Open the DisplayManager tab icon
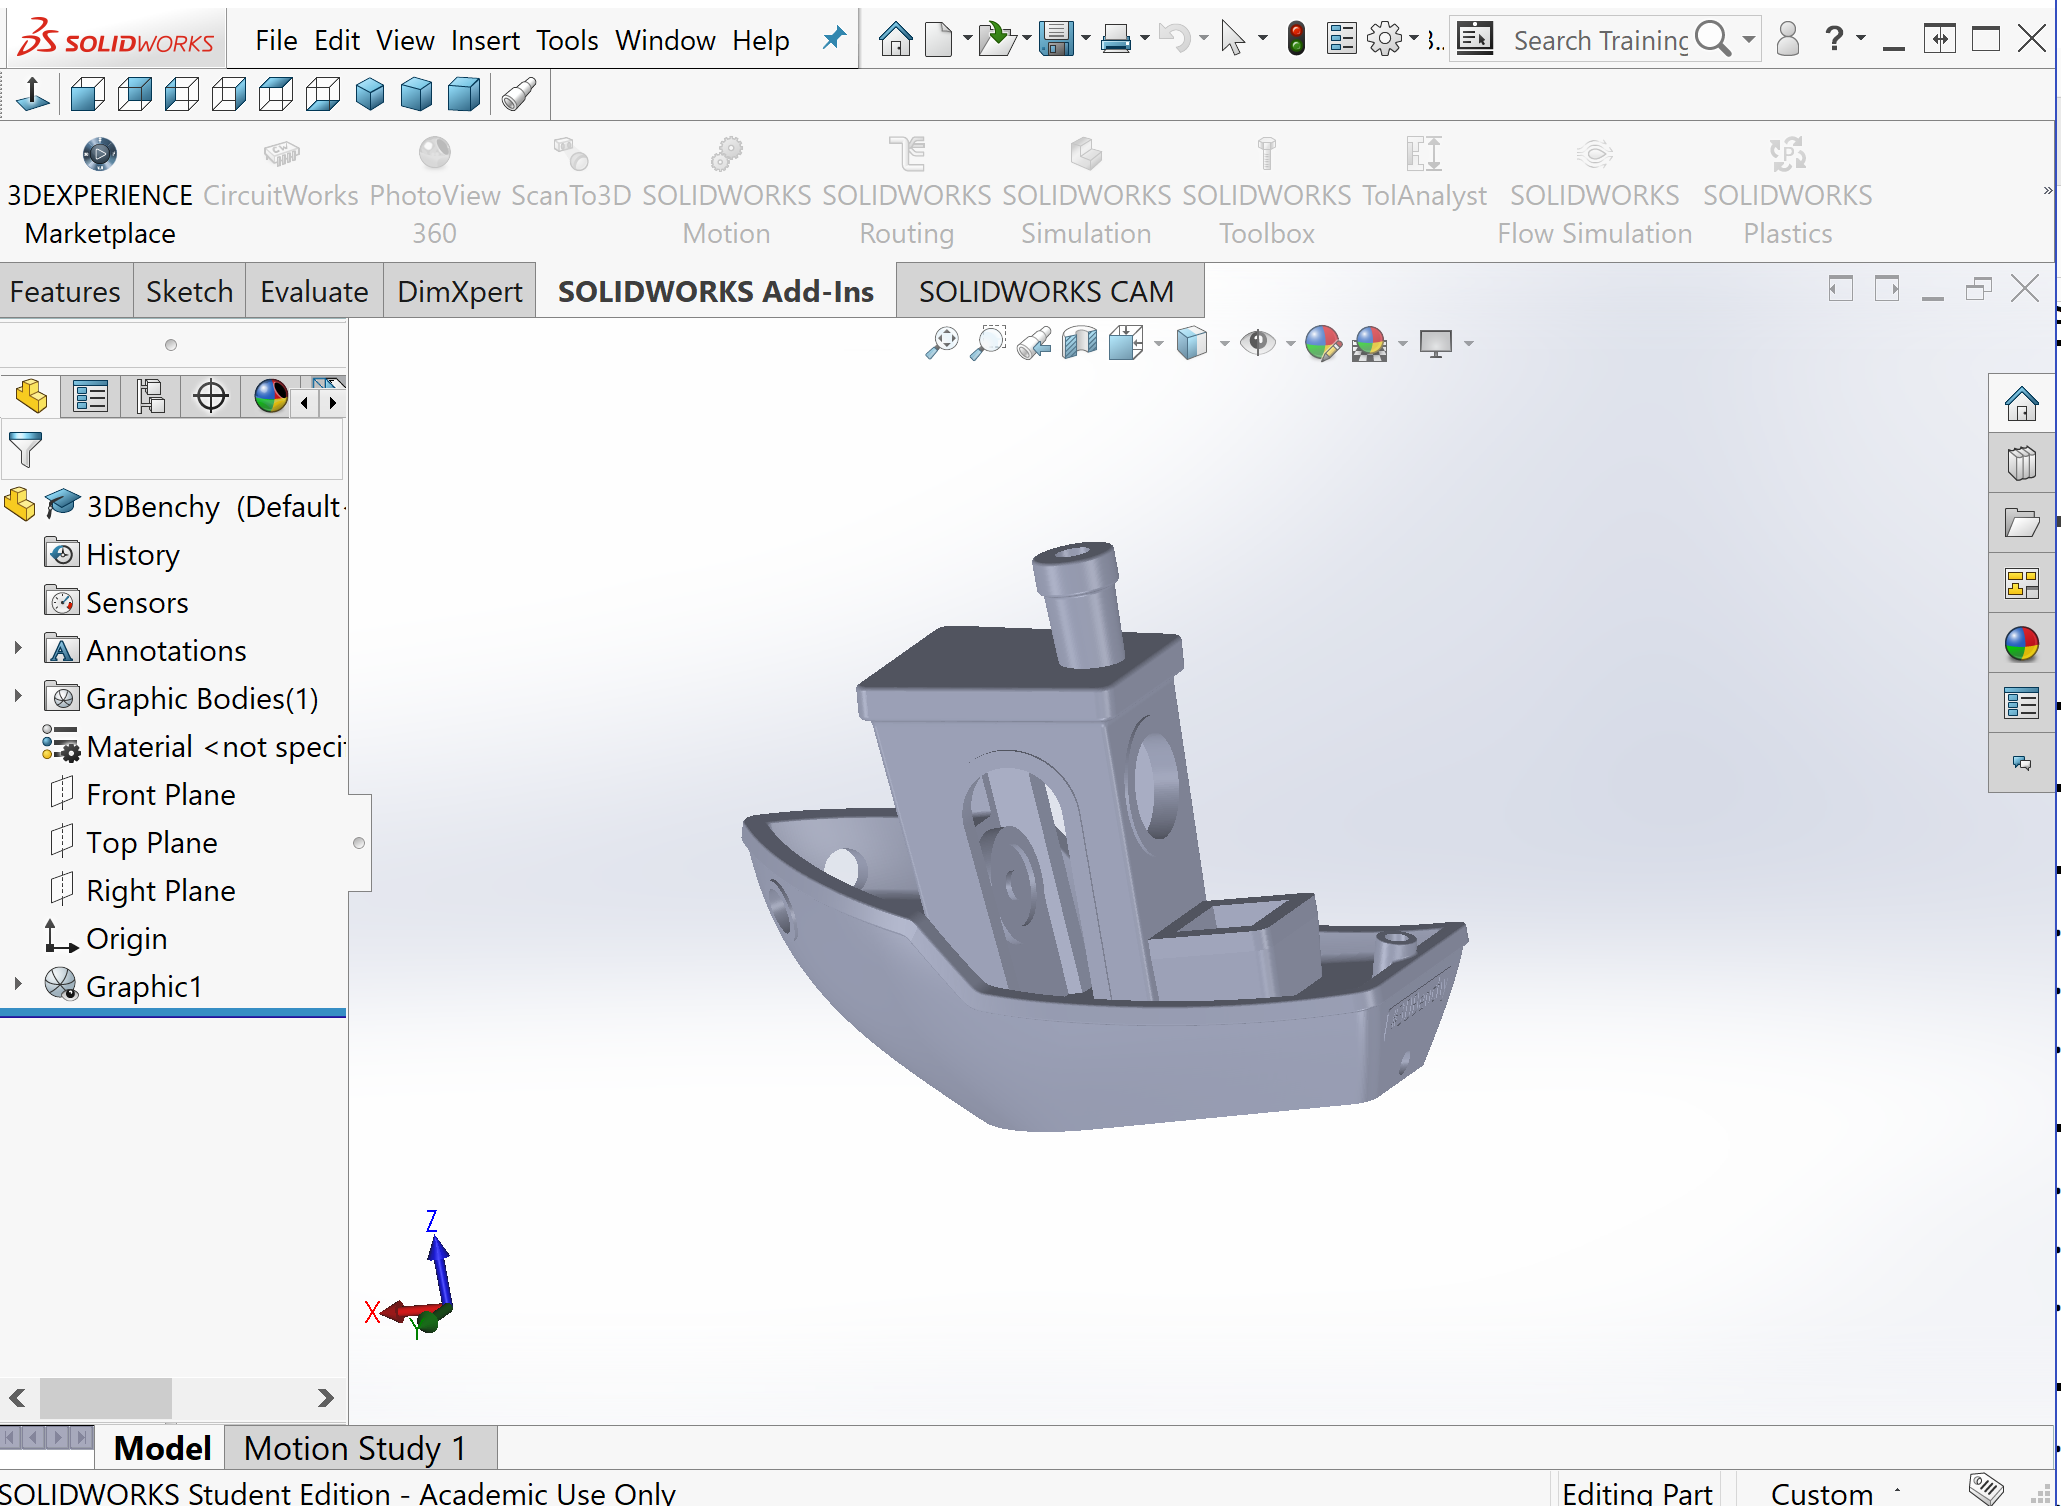This screenshot has height=1506, width=2061. 270,397
